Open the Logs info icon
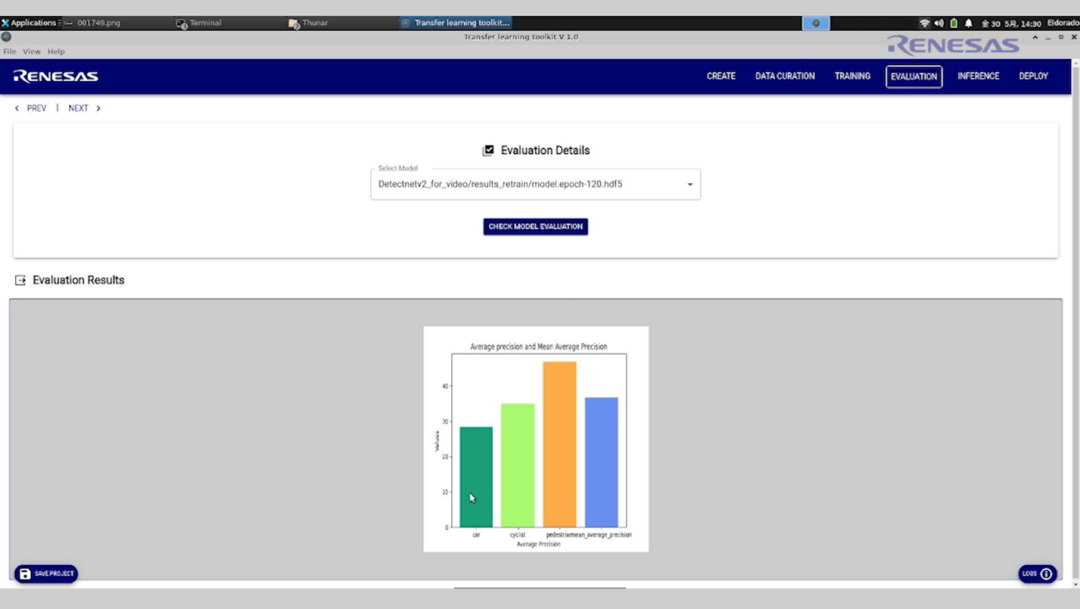1080x609 pixels. pos(1046,574)
